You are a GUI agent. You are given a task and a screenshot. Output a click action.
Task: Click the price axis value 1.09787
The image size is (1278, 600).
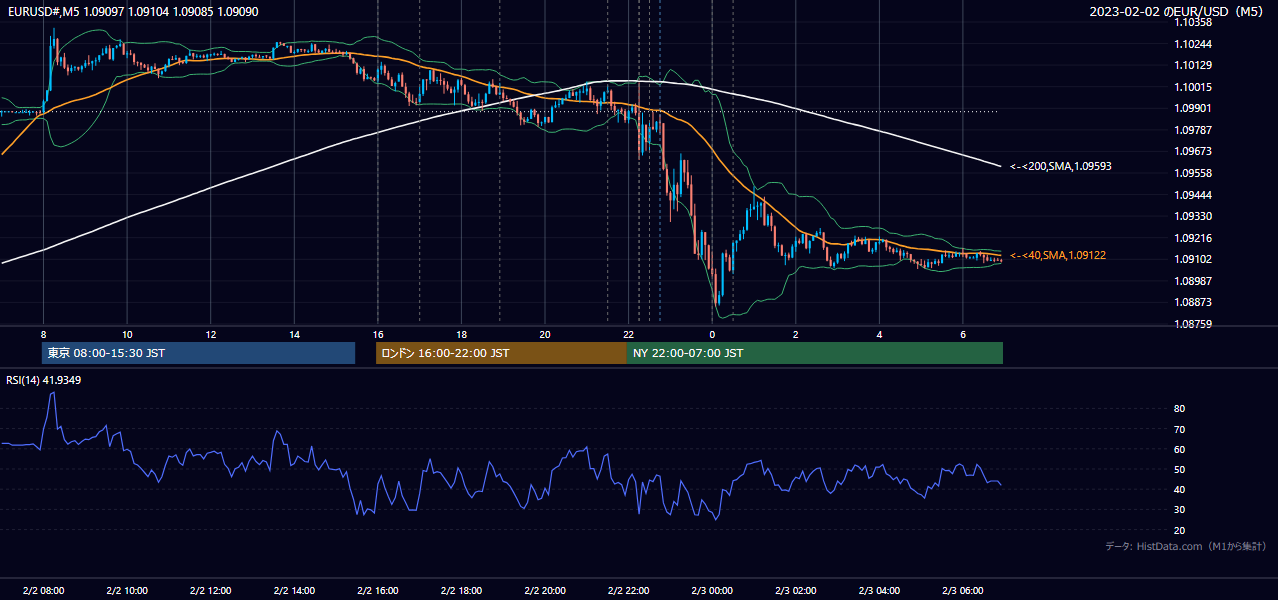[x=1192, y=130]
